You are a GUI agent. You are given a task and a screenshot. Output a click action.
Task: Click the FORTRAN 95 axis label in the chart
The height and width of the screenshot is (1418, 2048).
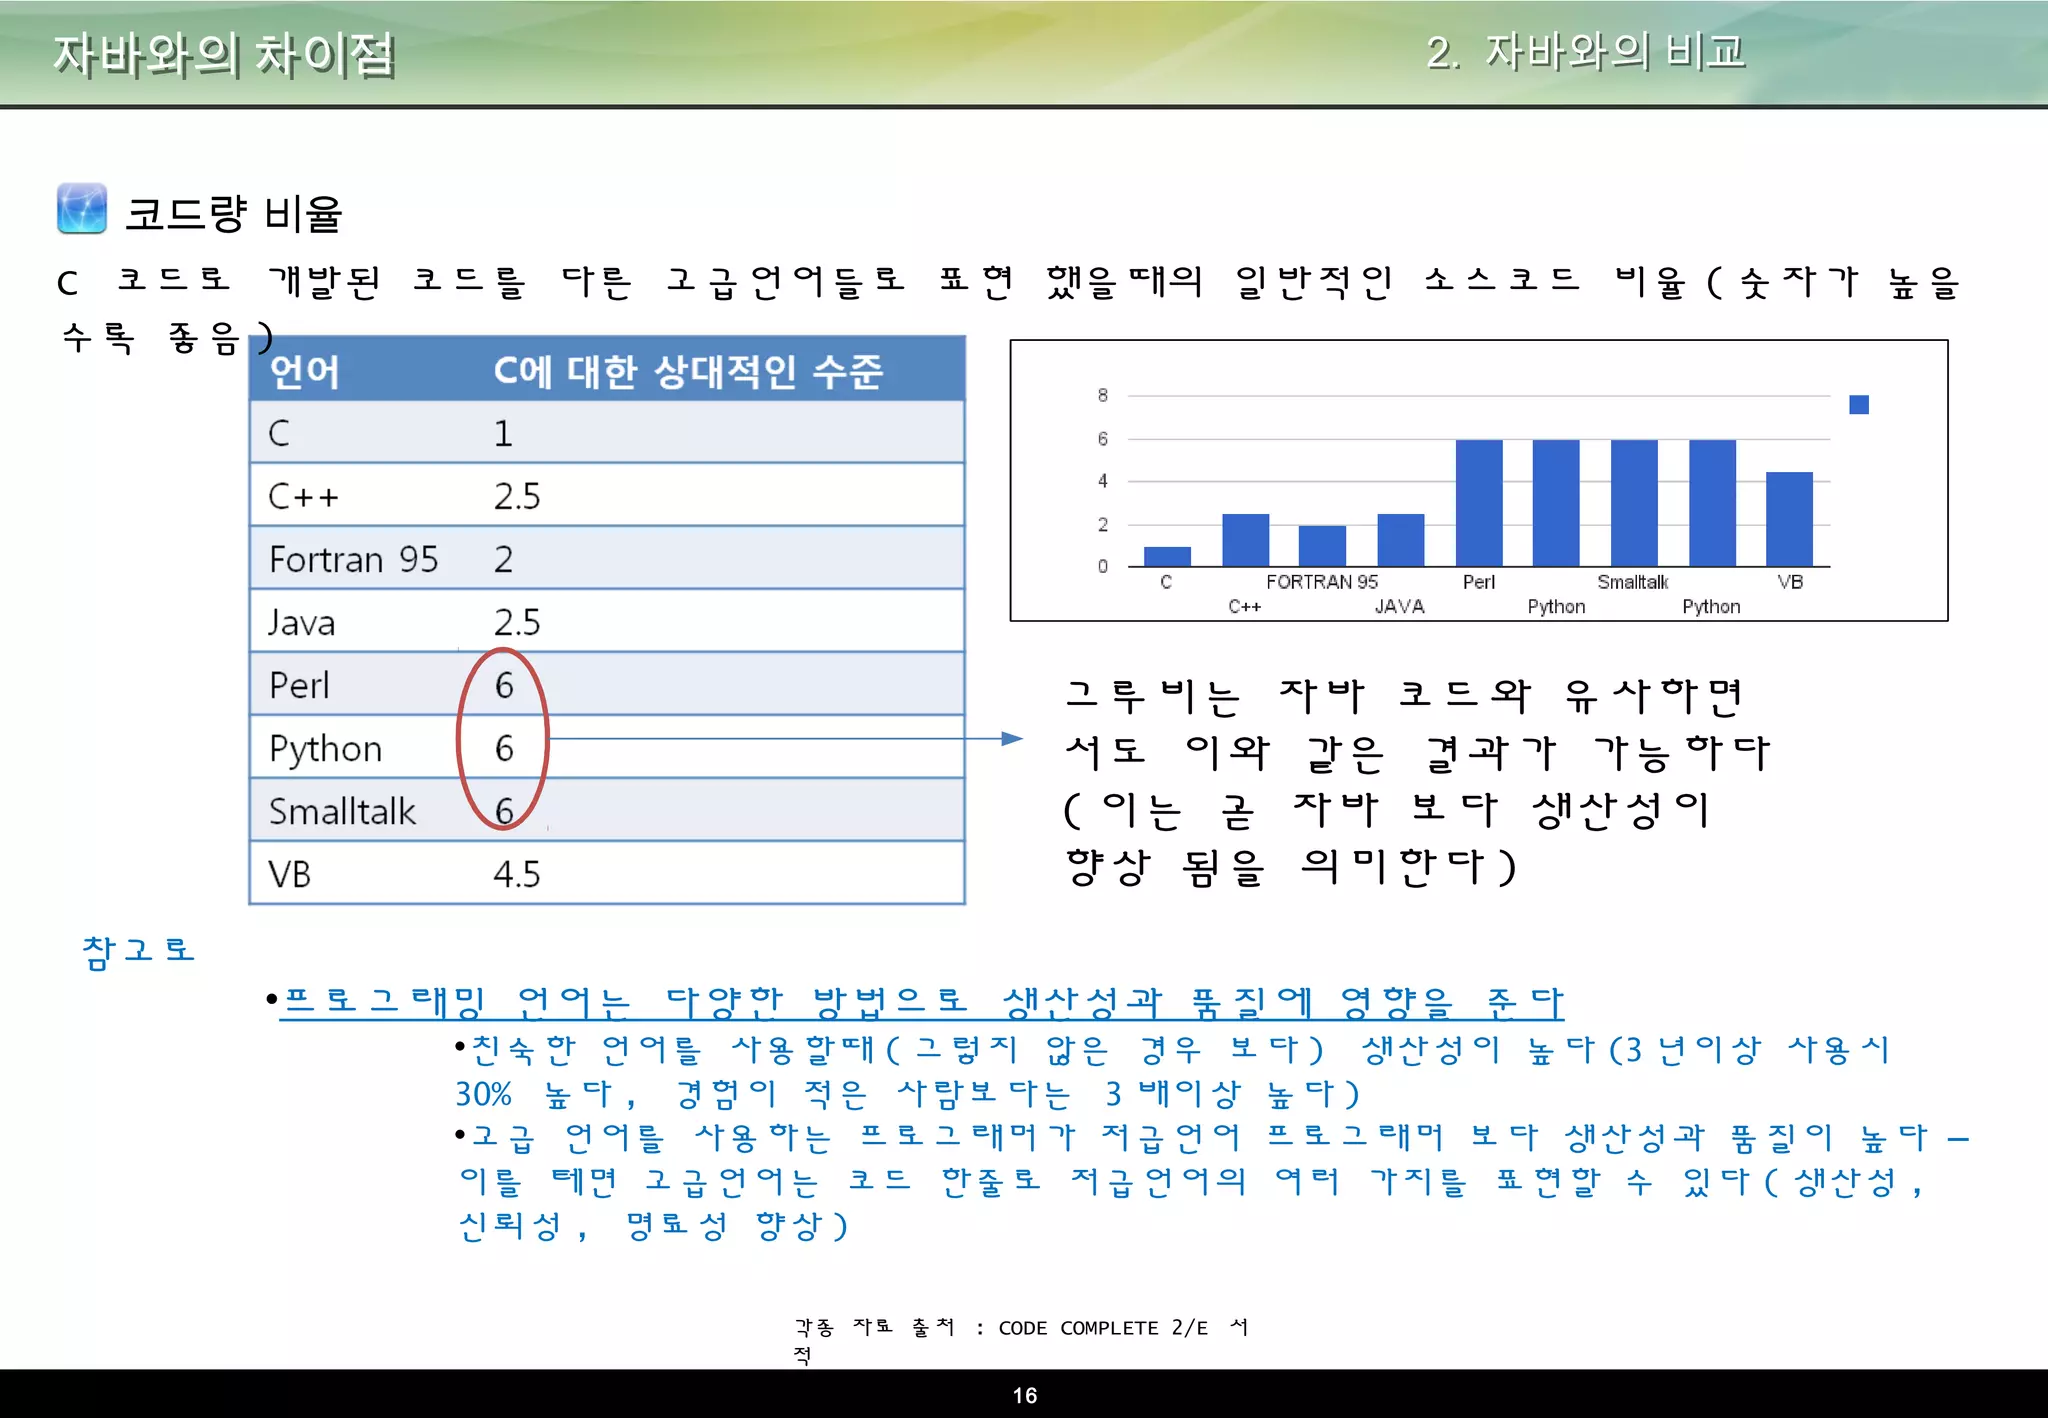click(x=1322, y=582)
